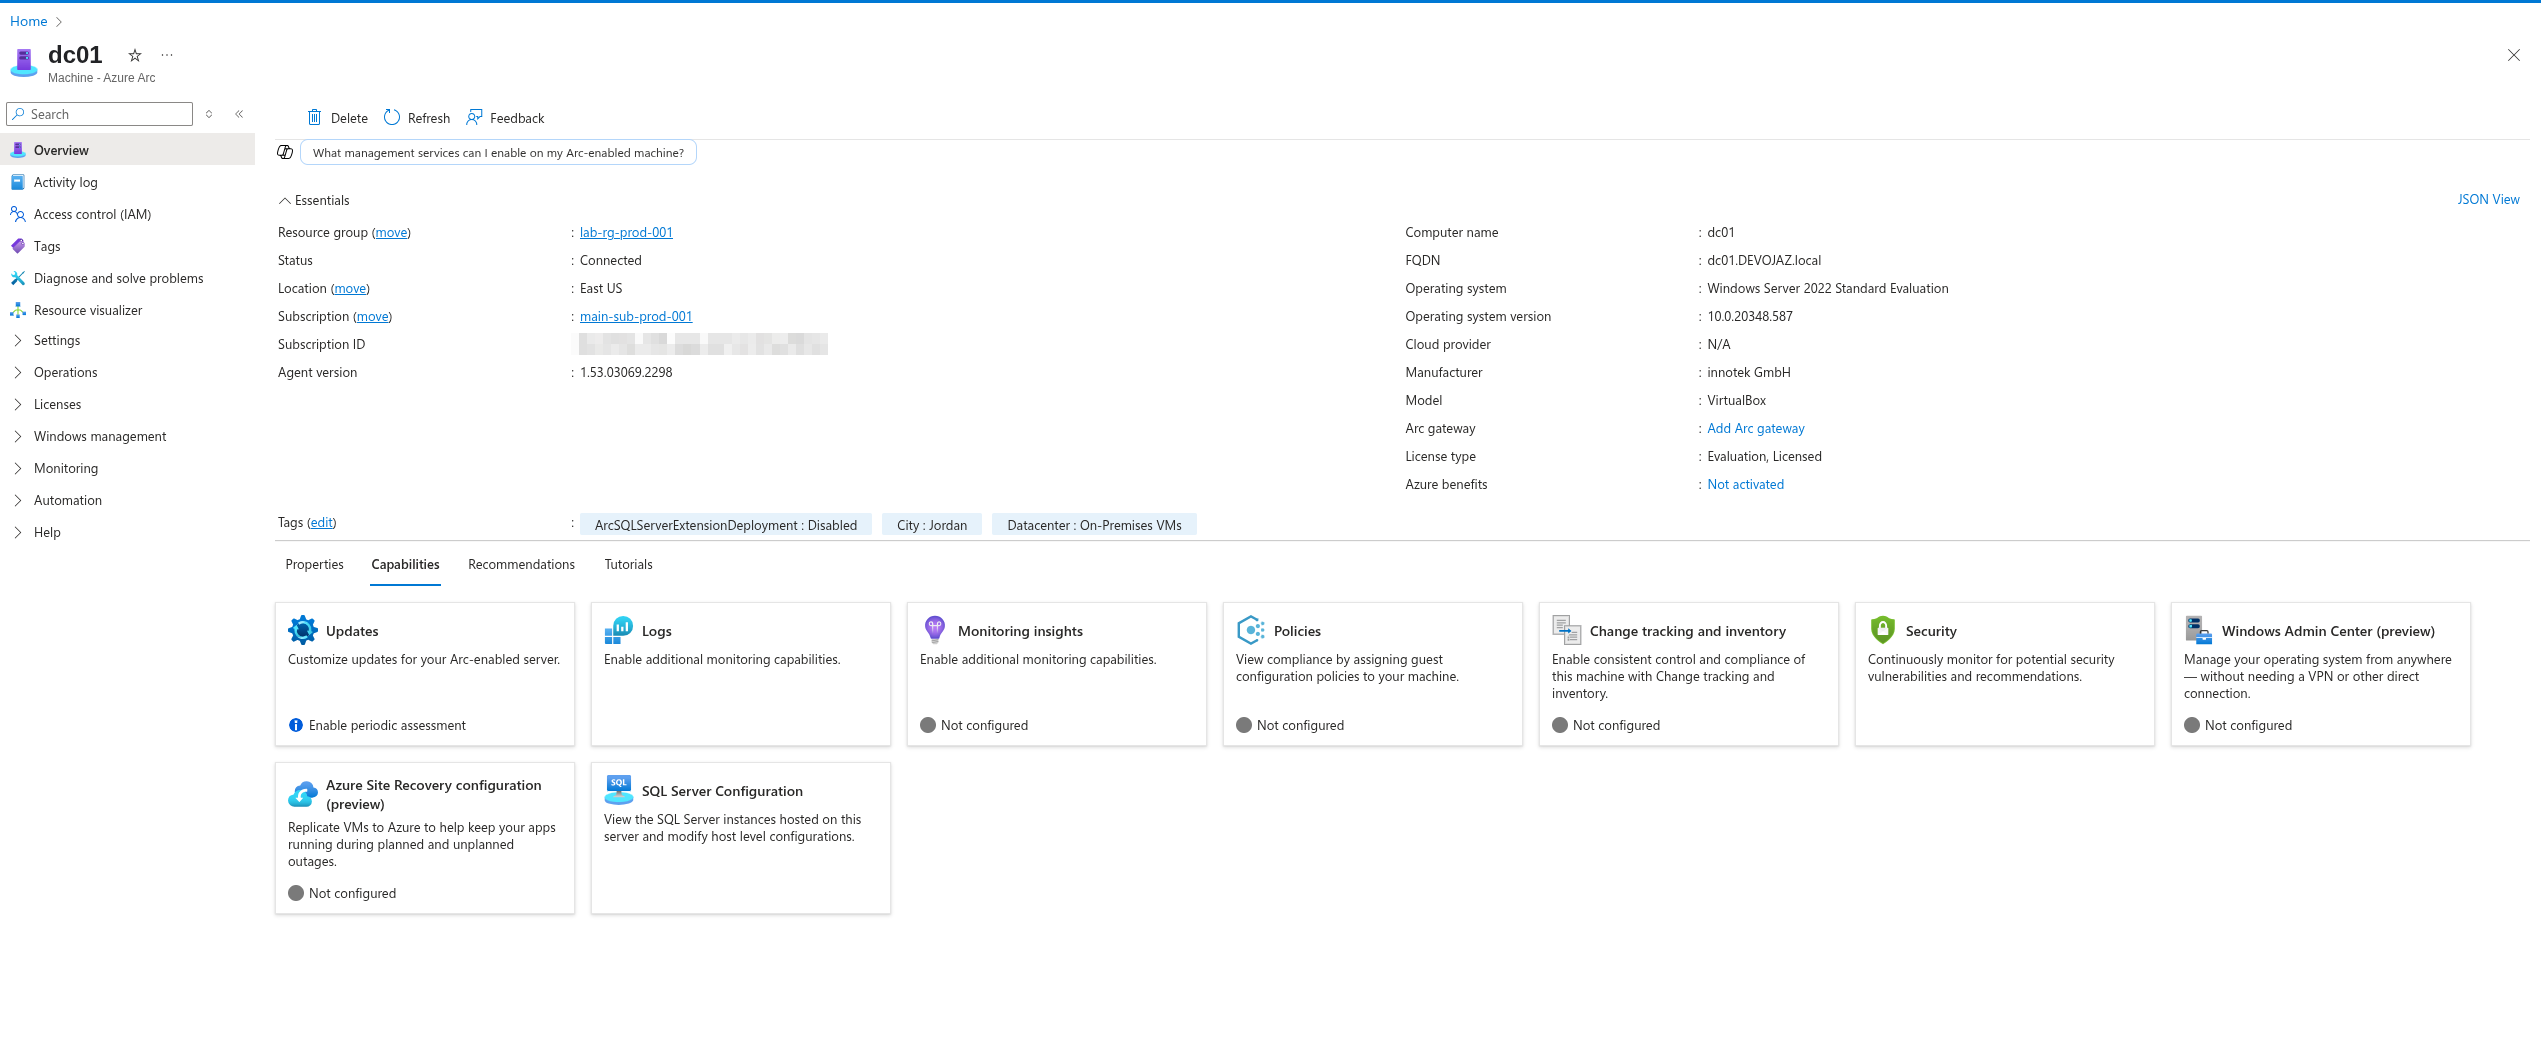Viewport: 2541px width, 1060px height.
Task: Click the dc01 Azure Arc machine icon
Action: [x=23, y=63]
